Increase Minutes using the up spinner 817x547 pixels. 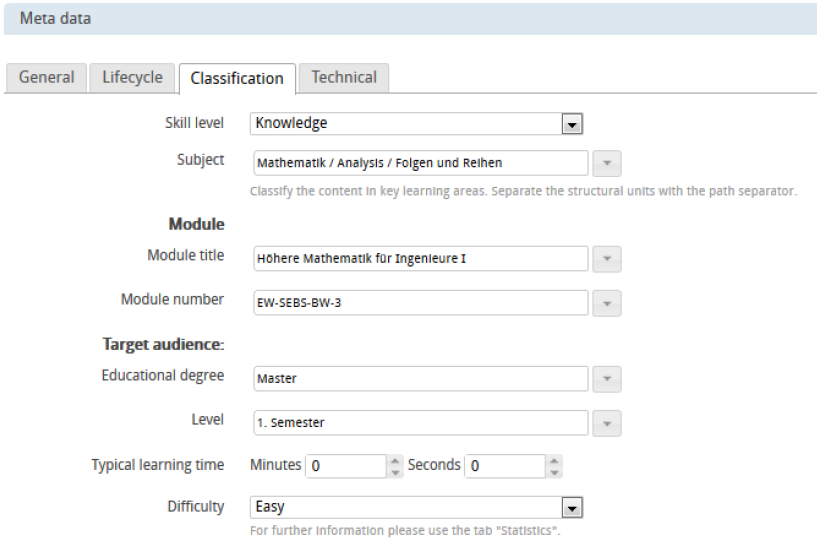pyautogui.click(x=395, y=461)
